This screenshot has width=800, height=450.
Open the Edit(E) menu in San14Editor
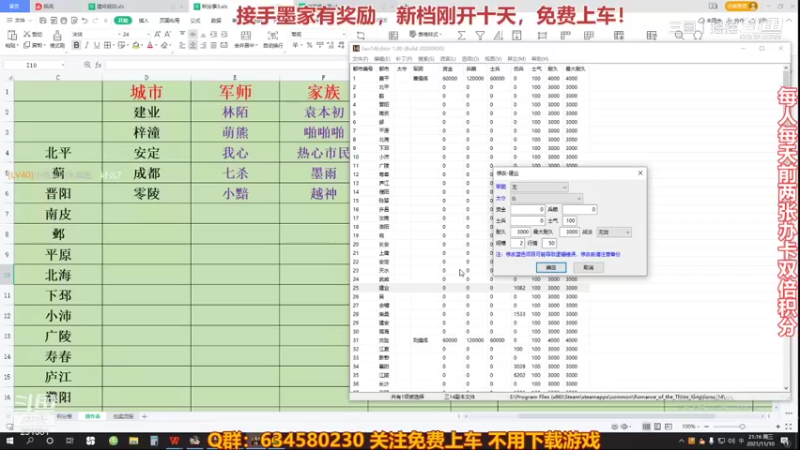click(x=382, y=59)
